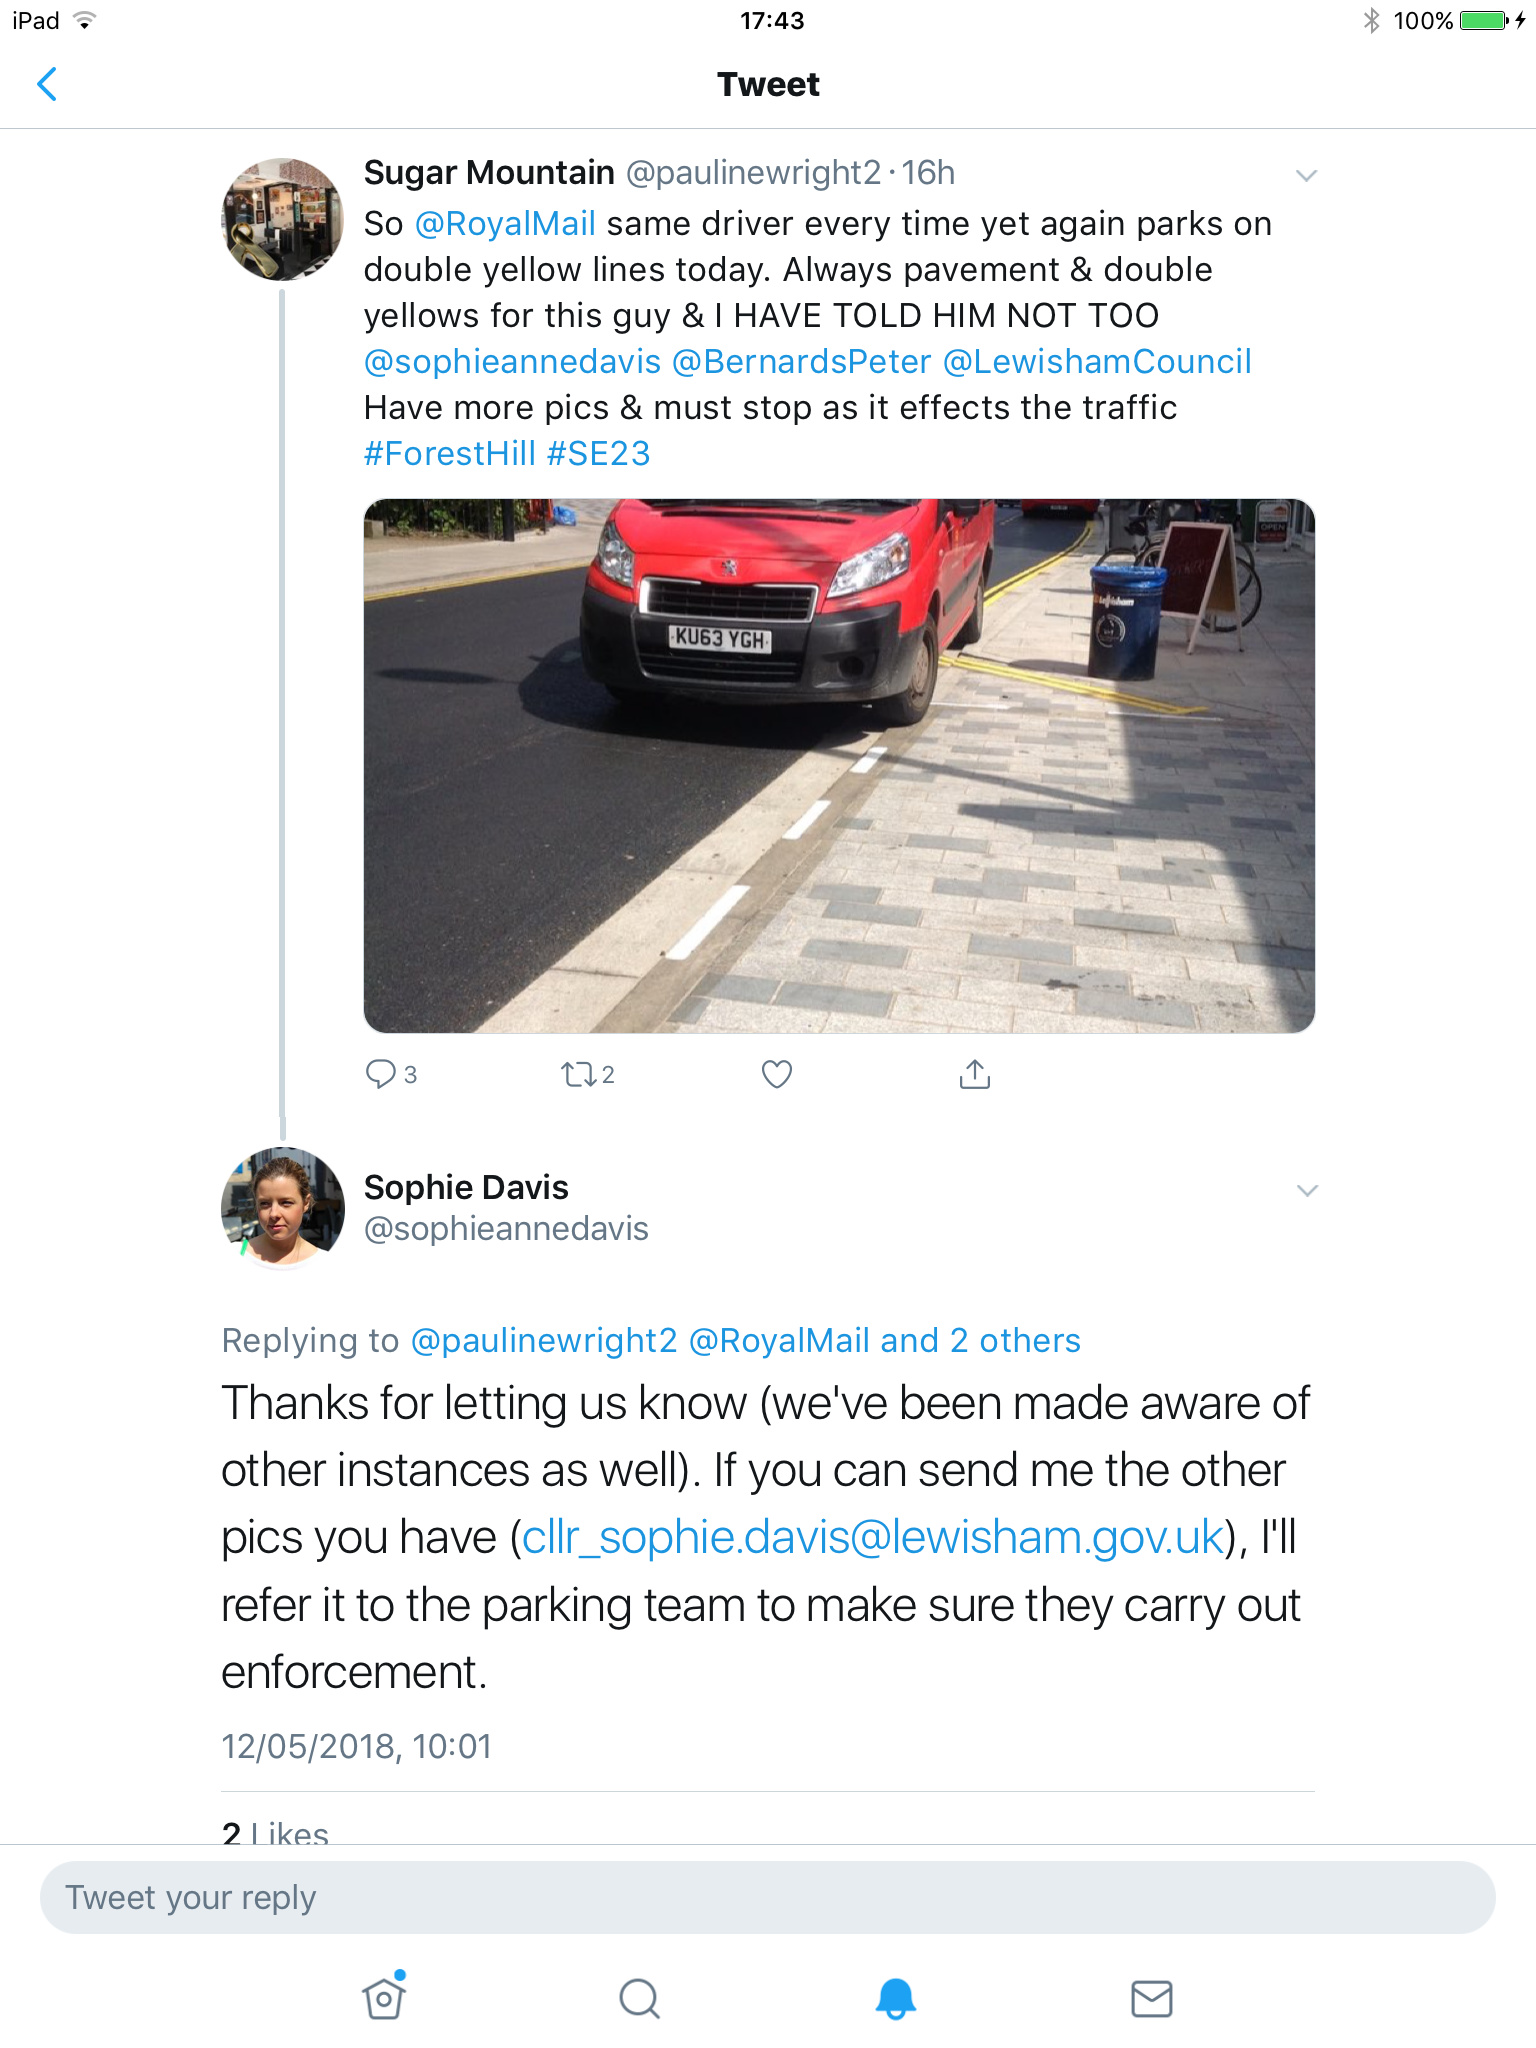Like the Sugar Mountain tweet
This screenshot has width=1536, height=2048.
777,1074
